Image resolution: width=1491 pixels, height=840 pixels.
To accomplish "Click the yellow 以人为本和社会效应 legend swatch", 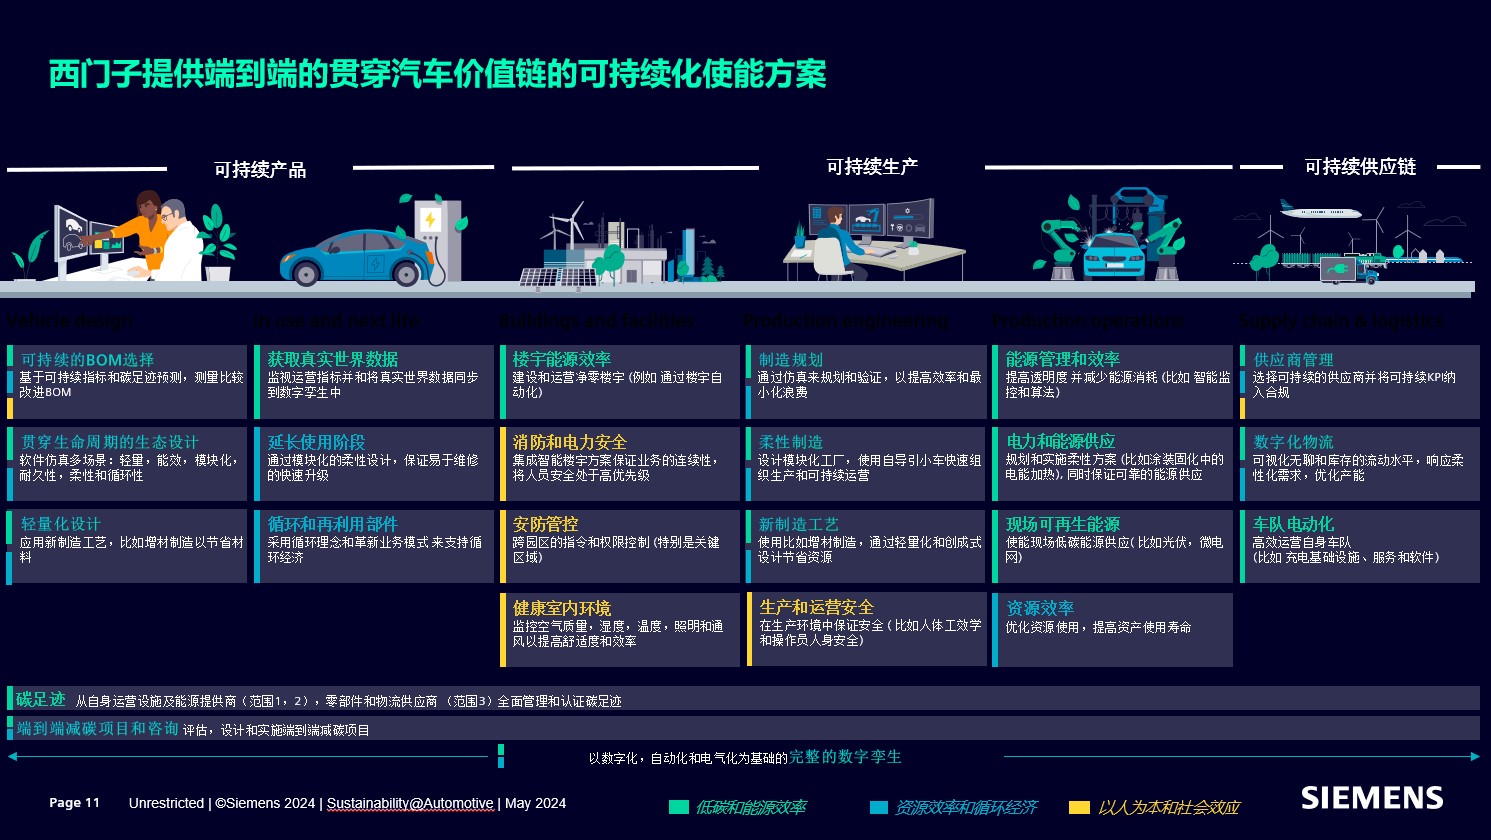I will (1079, 807).
